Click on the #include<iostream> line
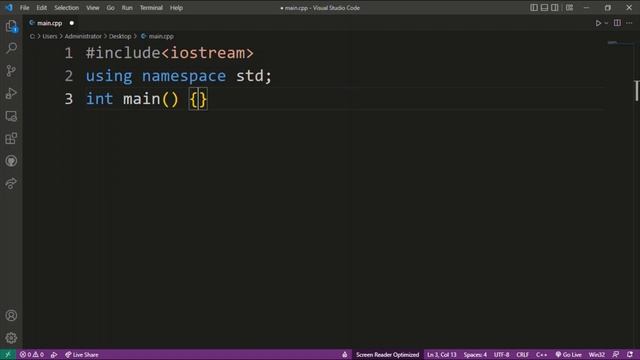This screenshot has height=360, width=640. click(170, 53)
